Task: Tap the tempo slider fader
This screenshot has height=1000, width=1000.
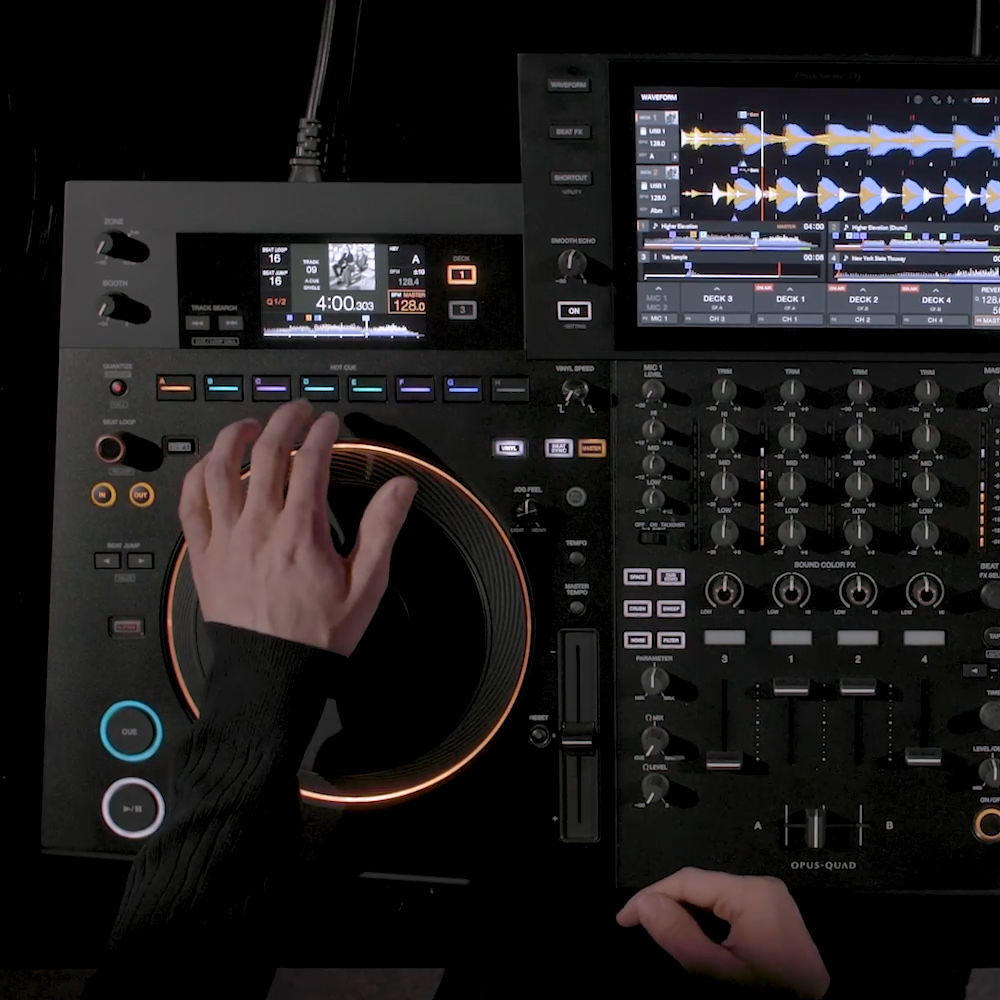Action: point(579,734)
